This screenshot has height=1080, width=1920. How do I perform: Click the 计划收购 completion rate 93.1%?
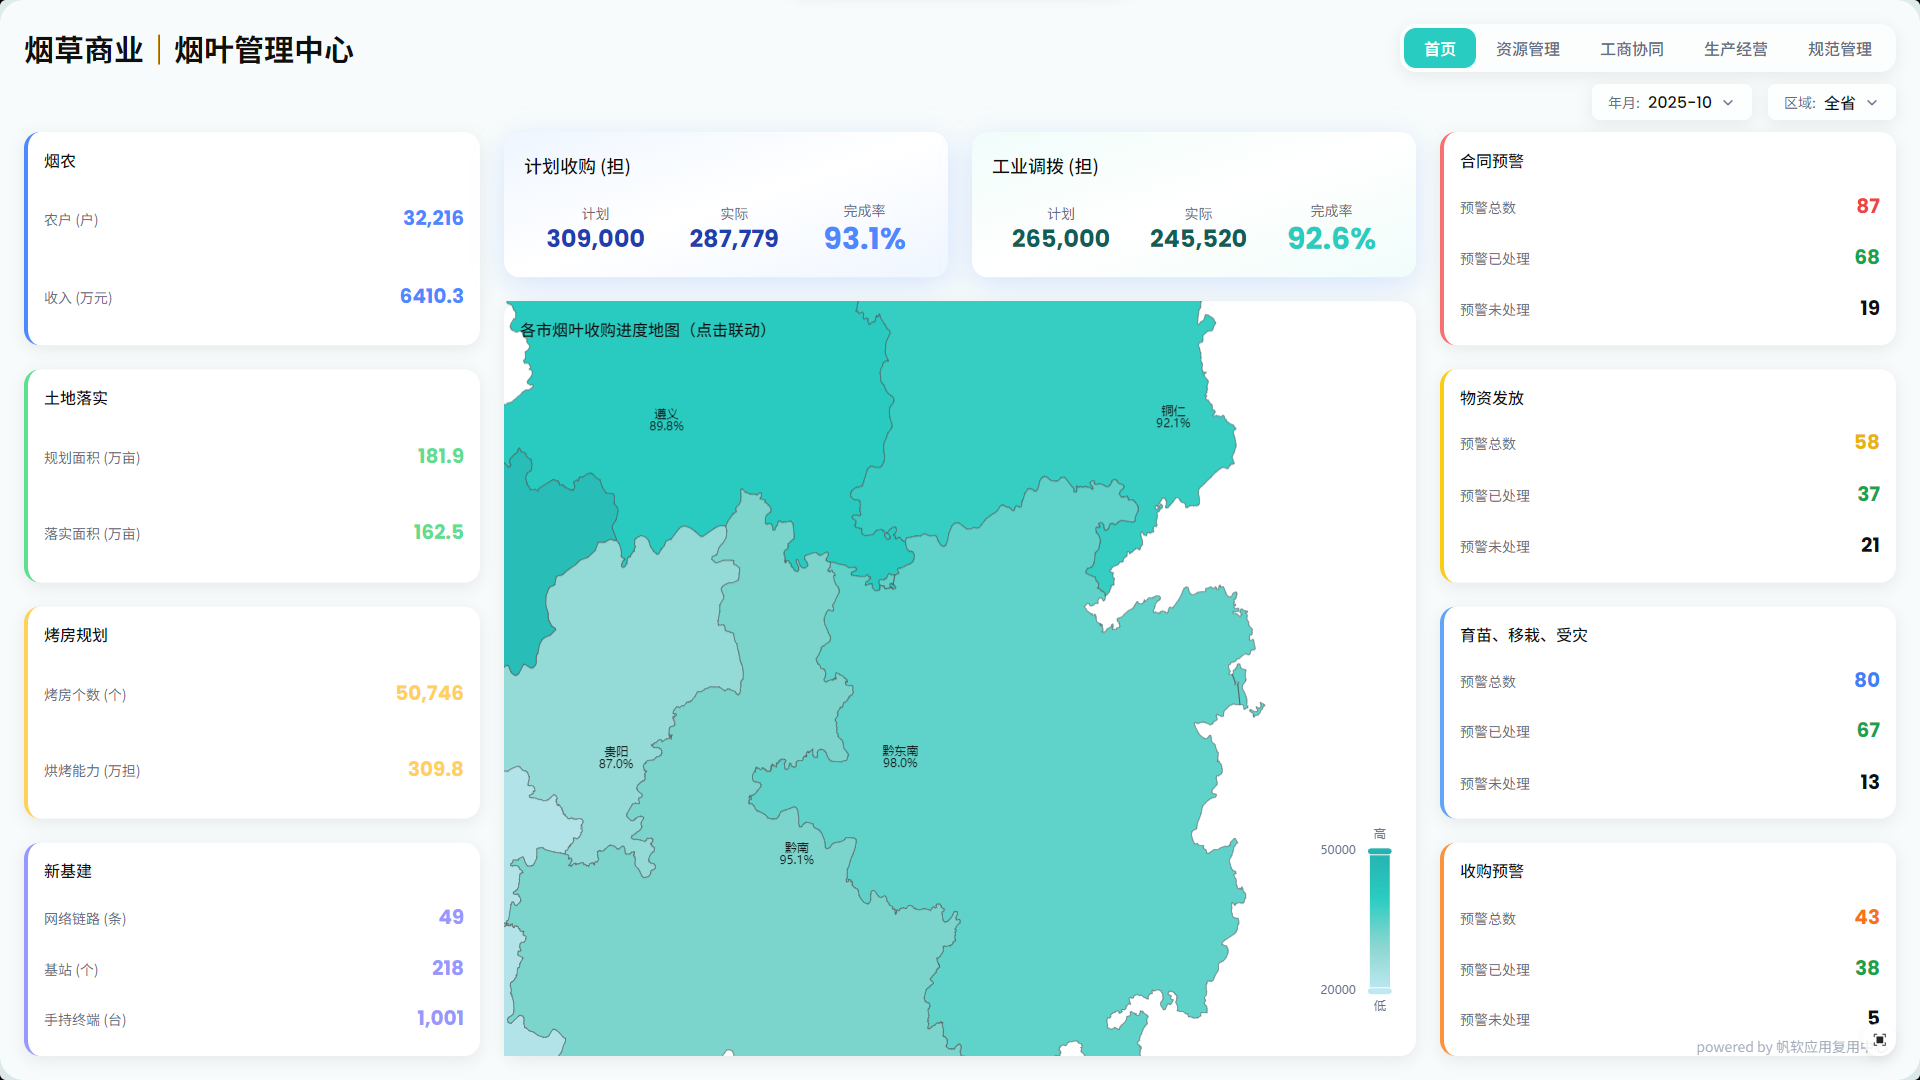[864, 239]
